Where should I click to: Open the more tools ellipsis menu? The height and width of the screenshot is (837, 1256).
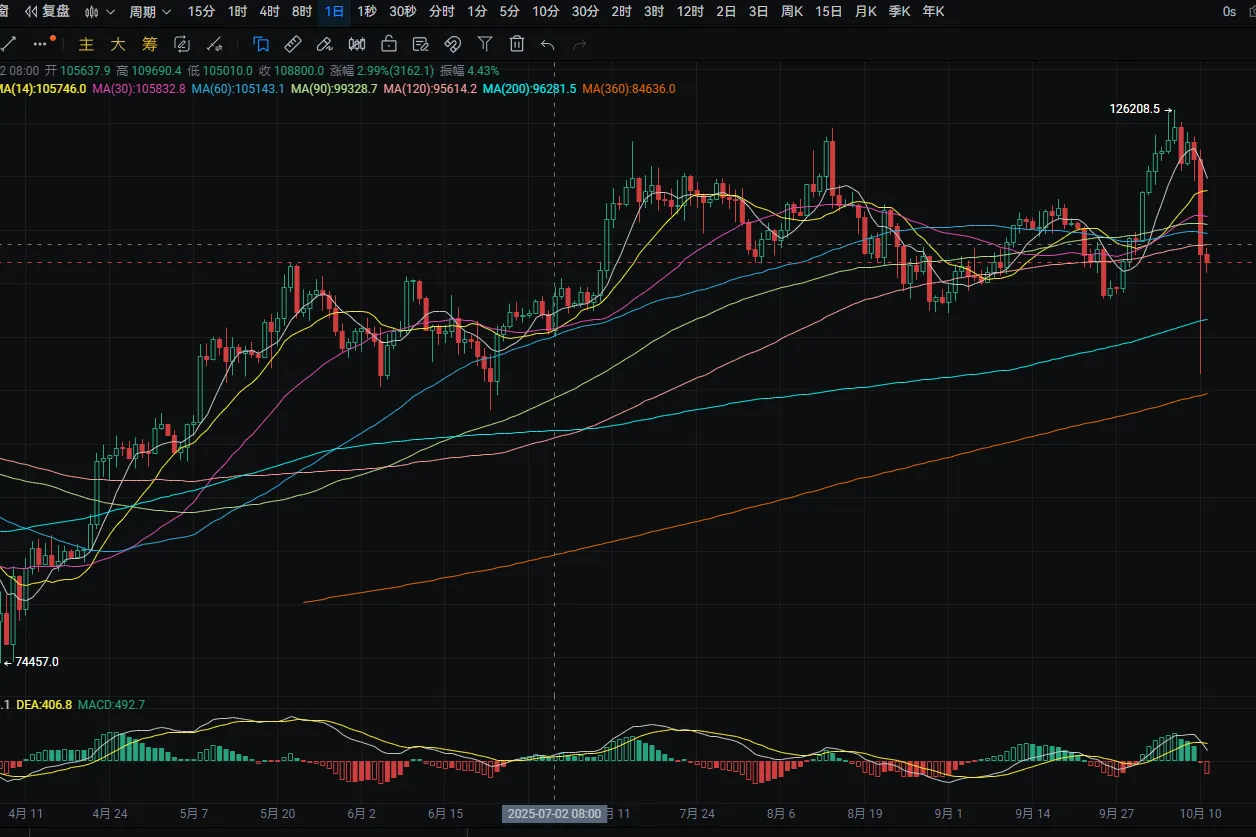coord(40,44)
